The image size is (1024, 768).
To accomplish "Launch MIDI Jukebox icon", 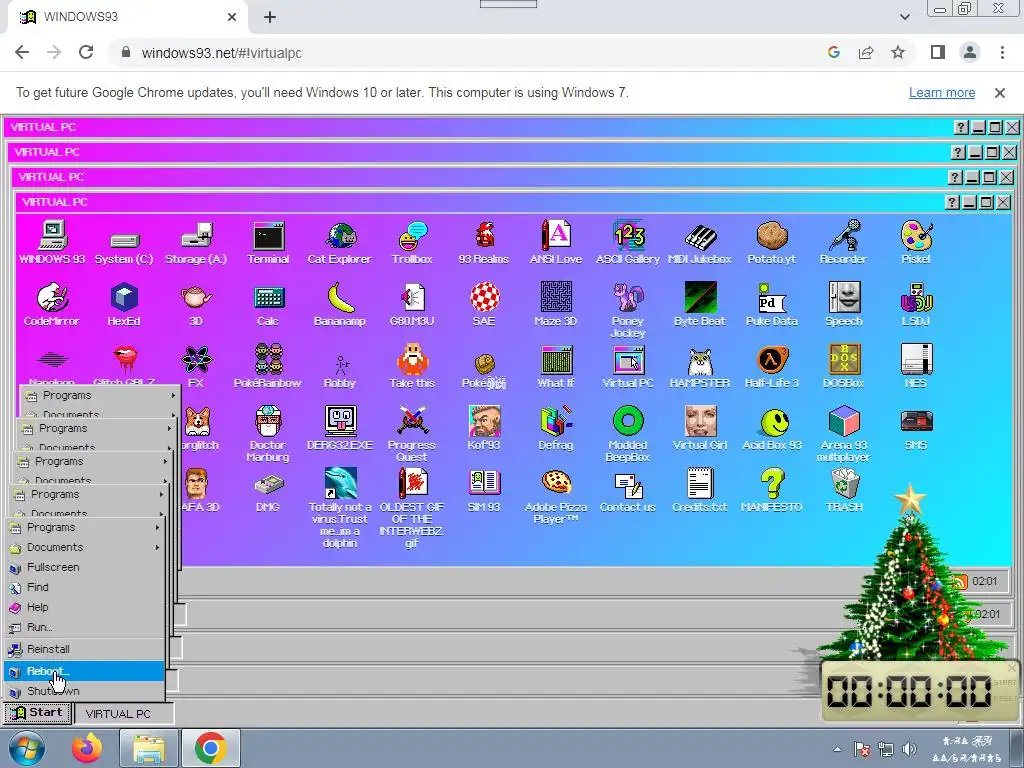I will coord(700,242).
